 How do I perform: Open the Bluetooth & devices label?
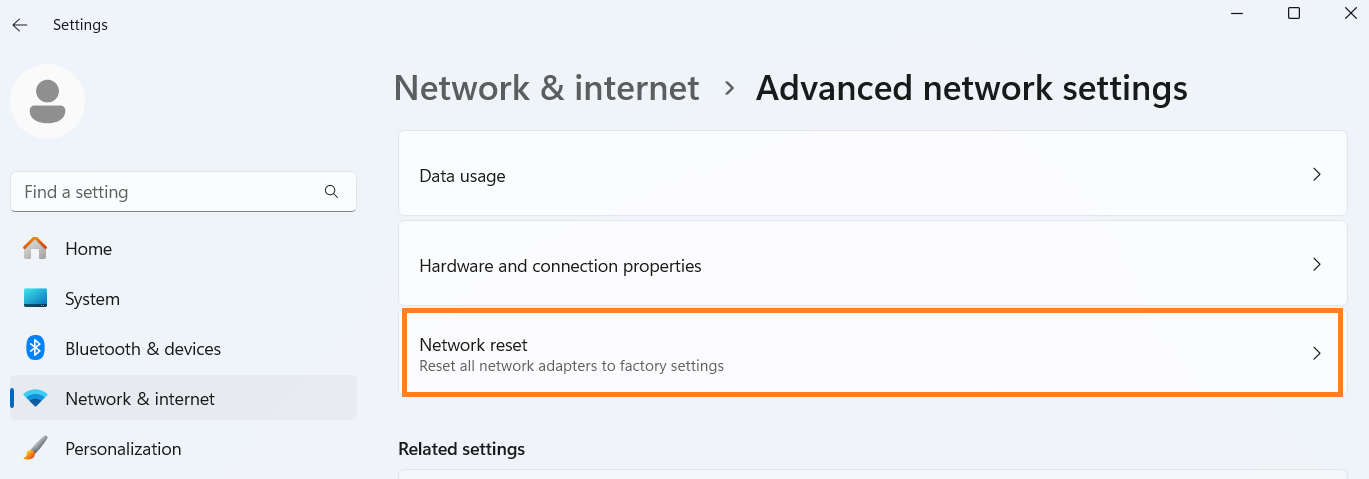pyautogui.click(x=143, y=349)
